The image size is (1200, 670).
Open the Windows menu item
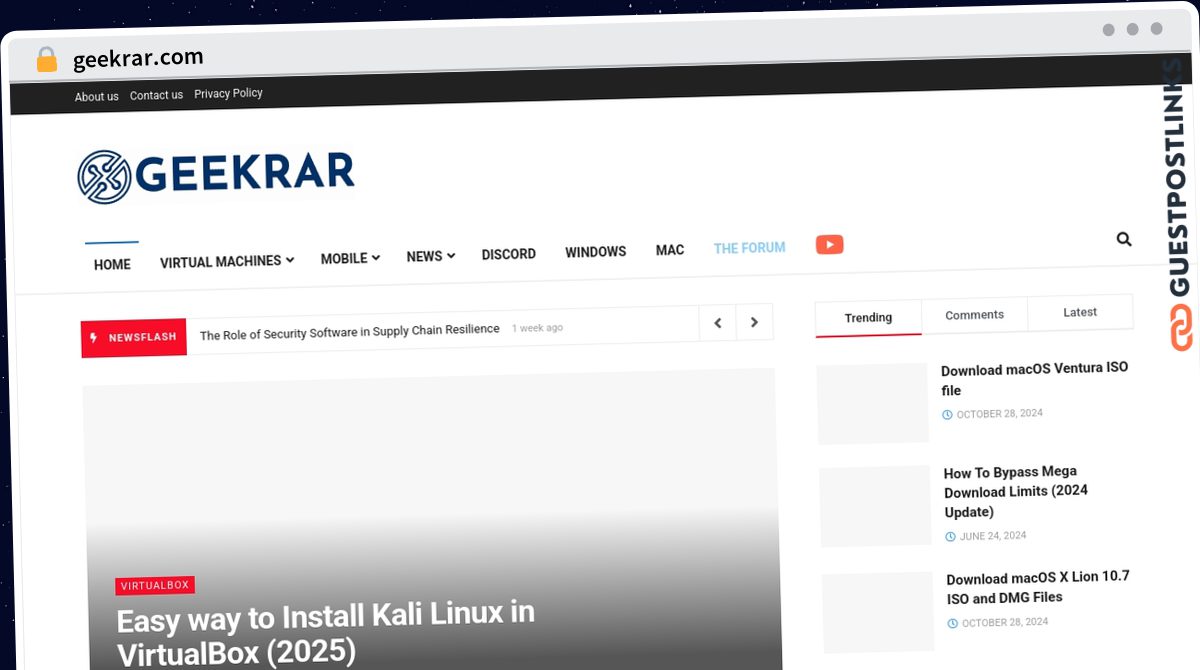[x=596, y=252]
